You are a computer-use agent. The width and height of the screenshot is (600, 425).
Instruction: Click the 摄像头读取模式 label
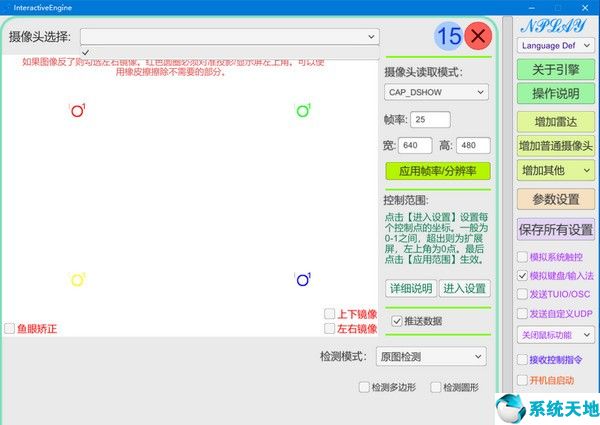[423, 72]
